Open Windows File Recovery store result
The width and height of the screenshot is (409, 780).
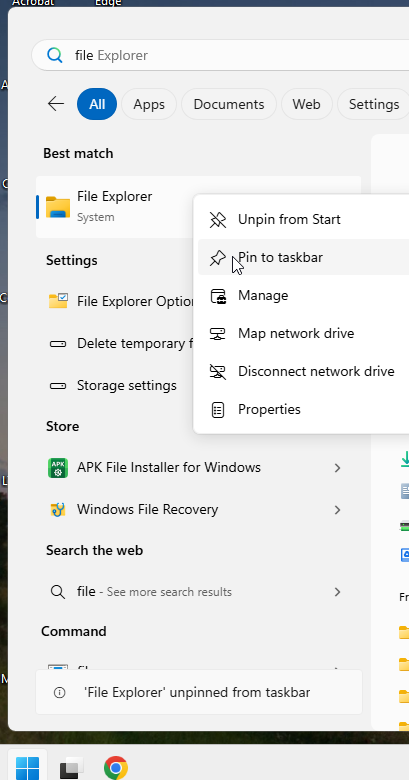coord(199,509)
